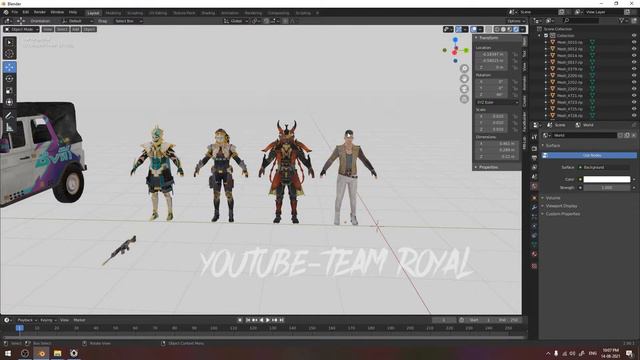Image resolution: width=640 pixels, height=360 pixels.
Task: Hide Mesh_0014 with its eye icon
Action: (x=634, y=56)
